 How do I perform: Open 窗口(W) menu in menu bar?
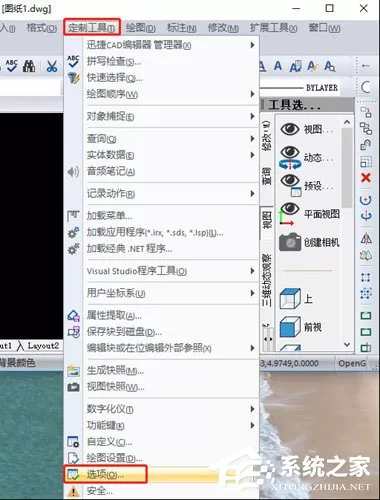[324, 28]
